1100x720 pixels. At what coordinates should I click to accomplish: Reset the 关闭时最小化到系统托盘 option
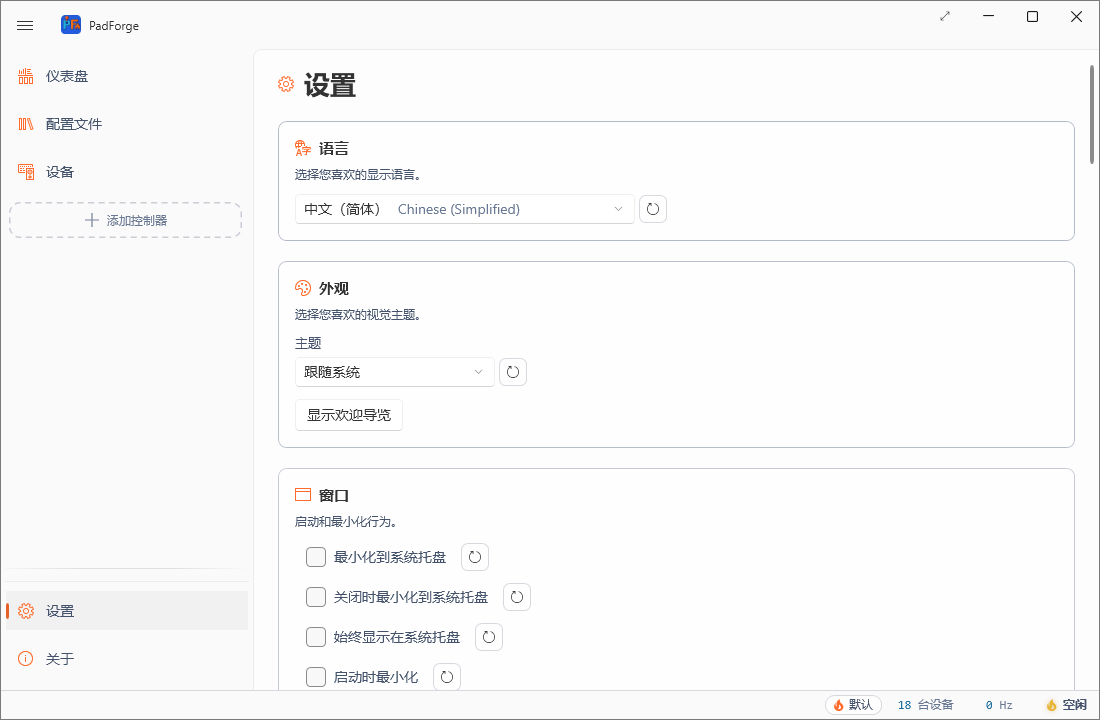pos(517,597)
